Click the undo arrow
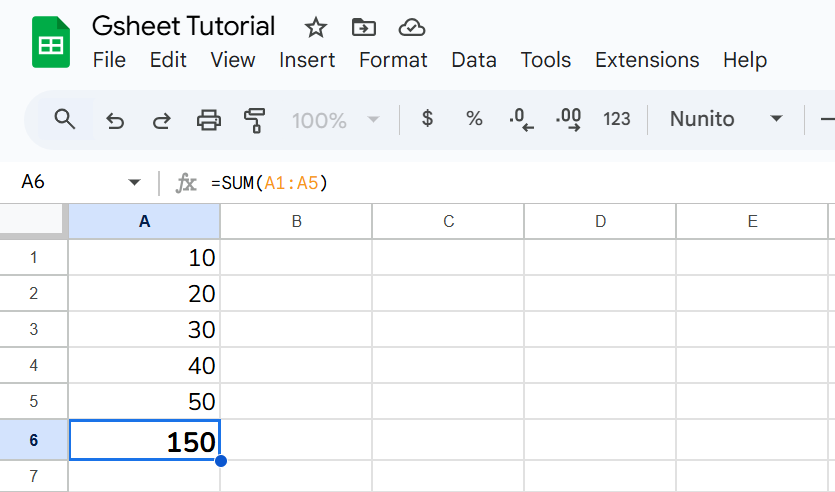The image size is (835, 492). tap(115, 120)
